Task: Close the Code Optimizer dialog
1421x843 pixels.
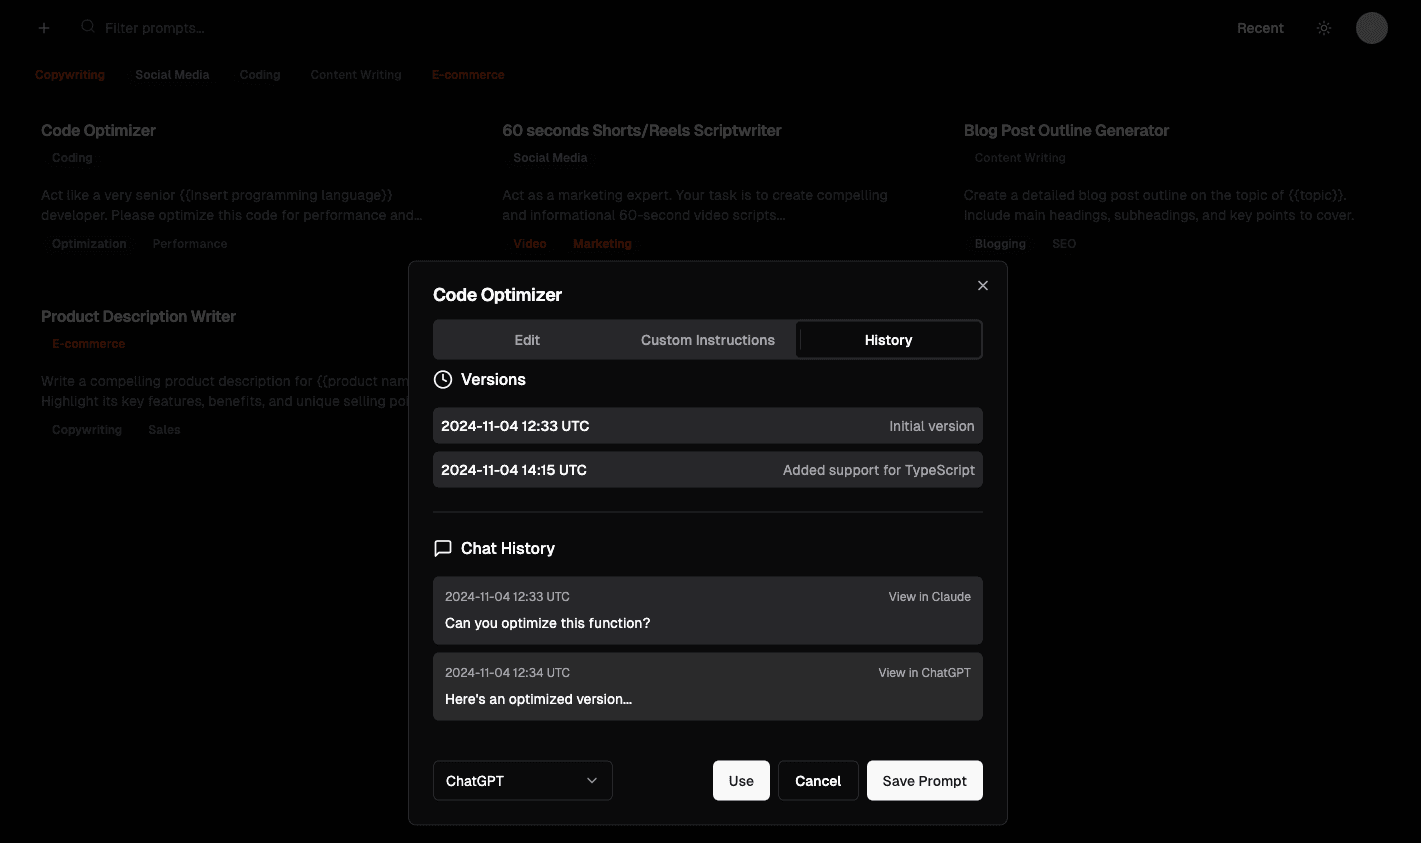Action: (x=983, y=286)
